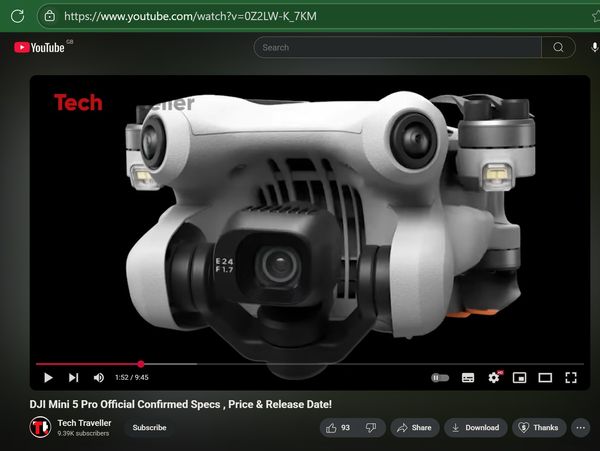Dislike the video with thumbs down

[371, 428]
